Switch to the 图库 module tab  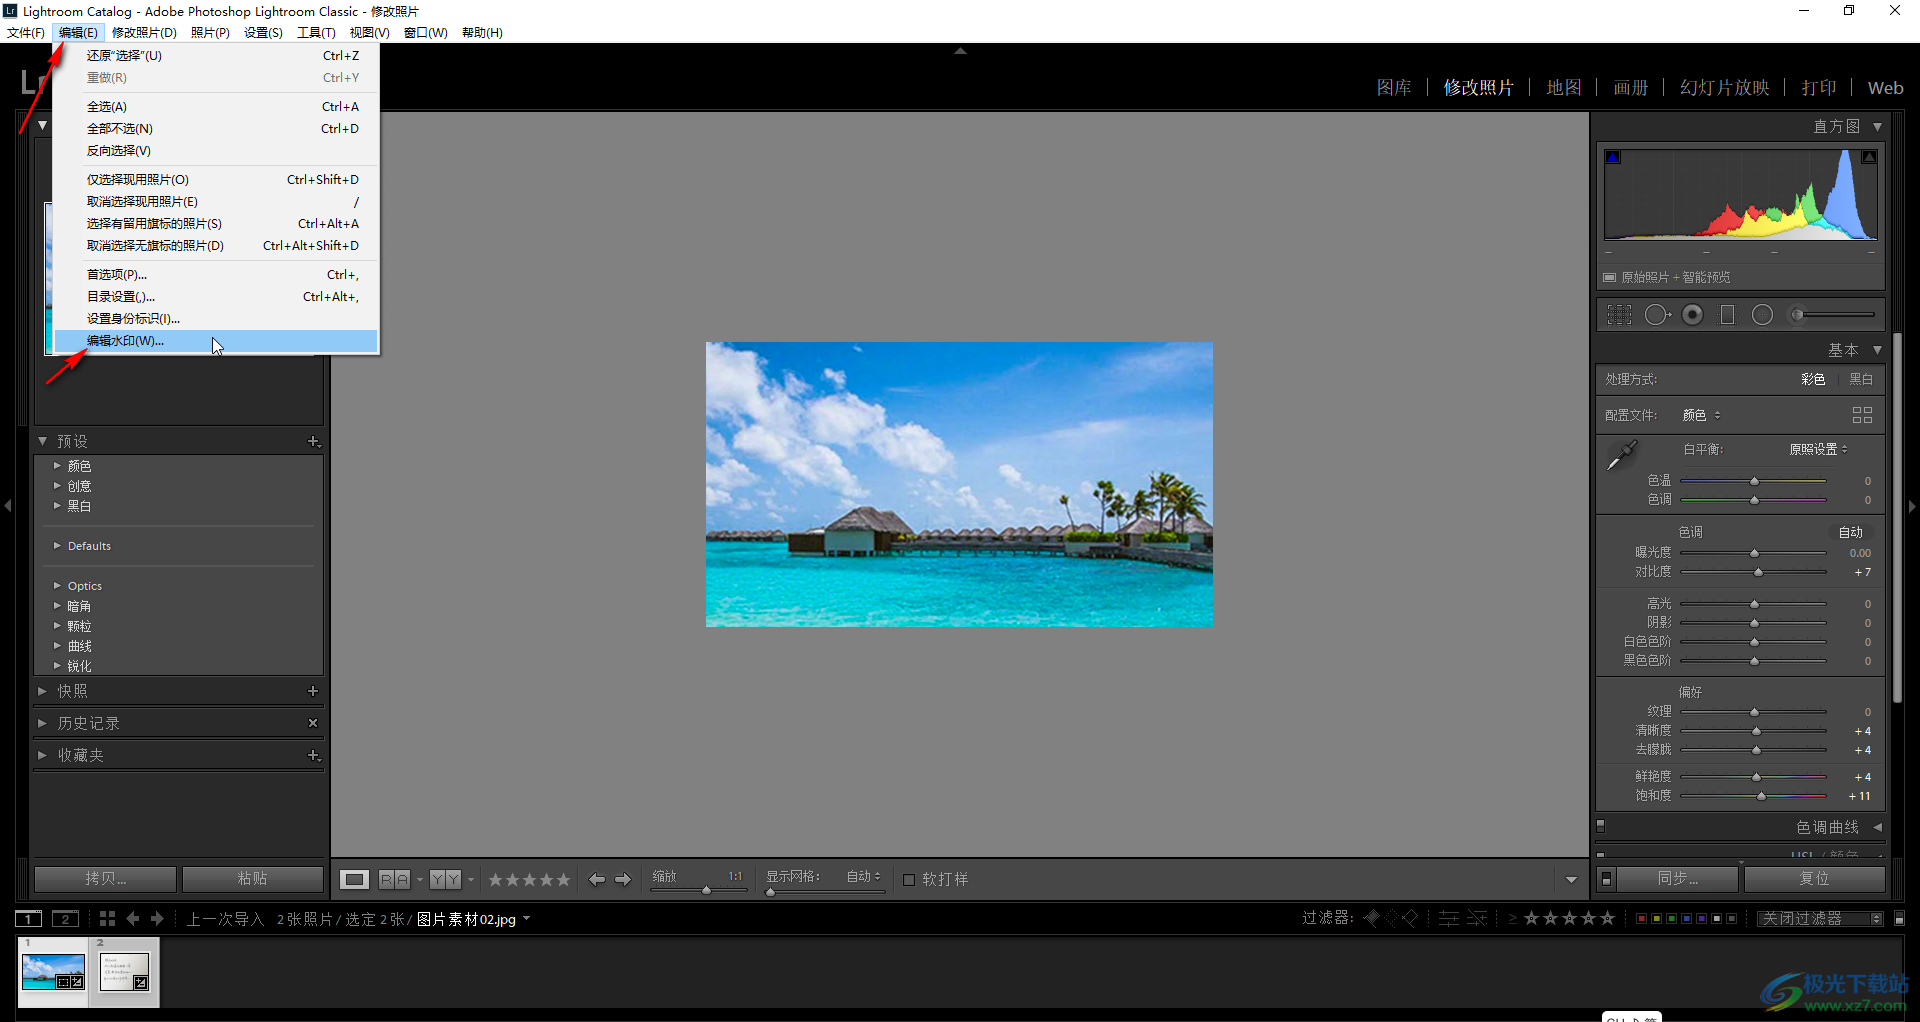click(x=1393, y=88)
